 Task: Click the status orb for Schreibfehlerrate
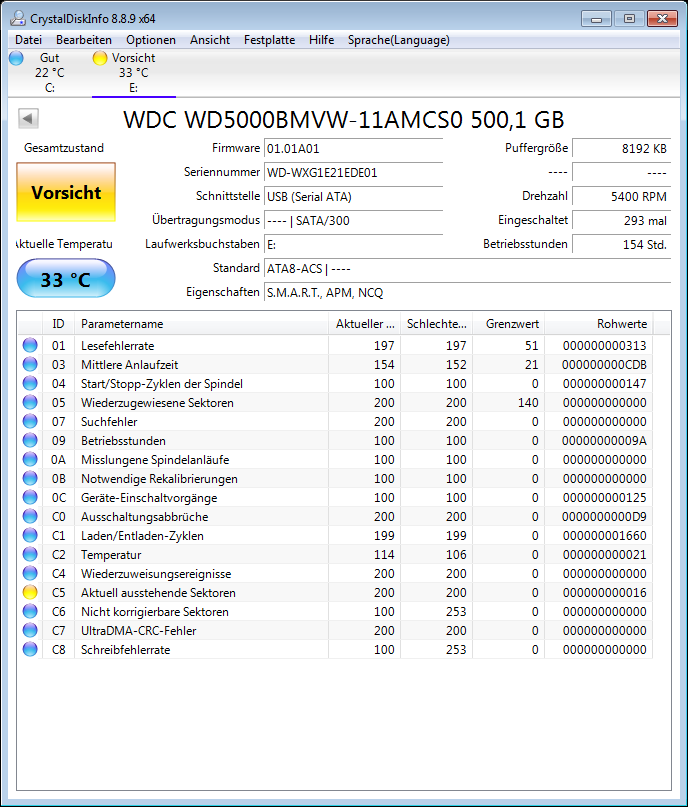pos(30,650)
